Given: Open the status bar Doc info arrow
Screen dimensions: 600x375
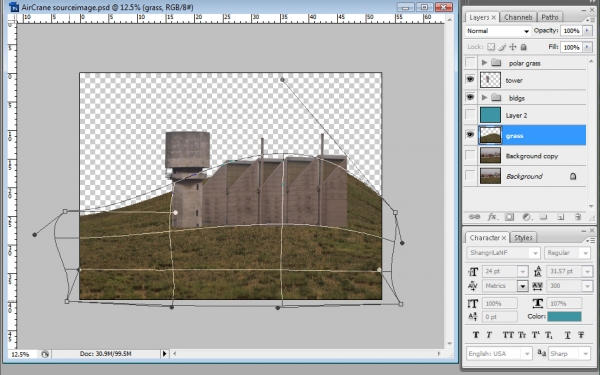Looking at the screenshot, I should pos(165,354).
